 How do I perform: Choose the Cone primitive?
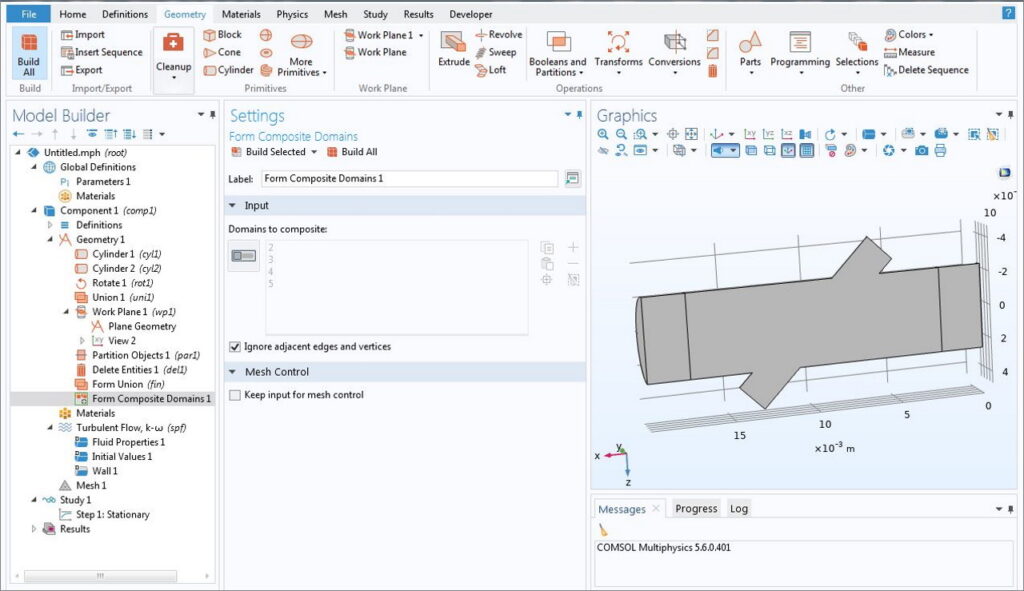point(222,52)
